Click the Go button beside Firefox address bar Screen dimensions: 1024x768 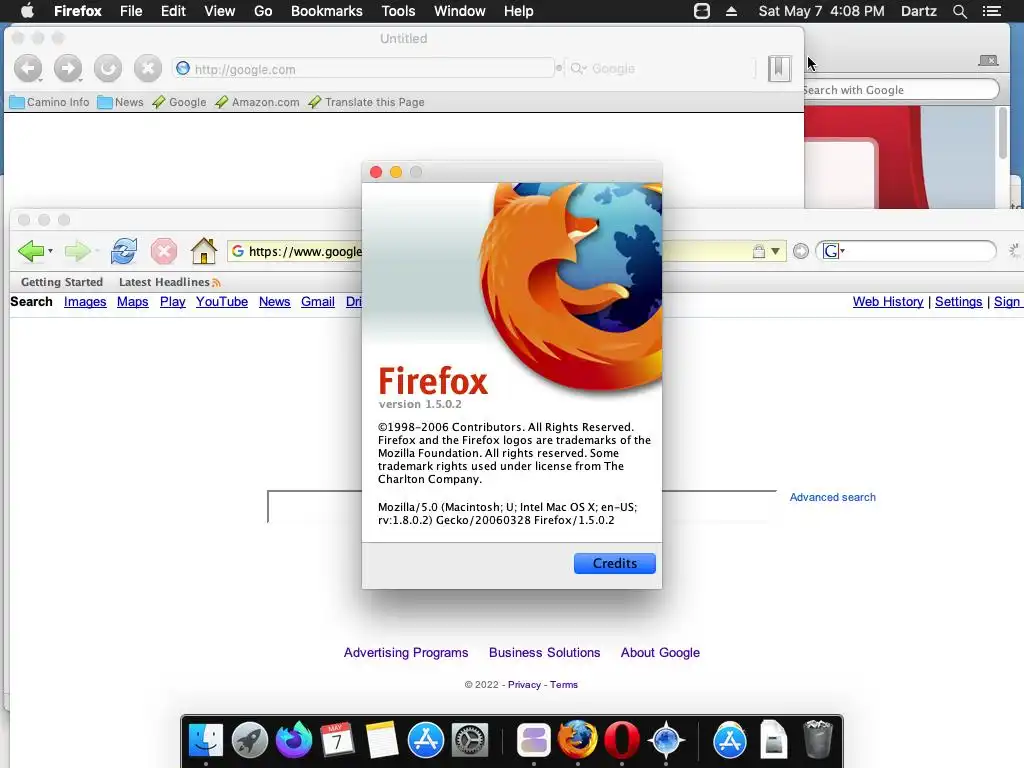(x=801, y=251)
